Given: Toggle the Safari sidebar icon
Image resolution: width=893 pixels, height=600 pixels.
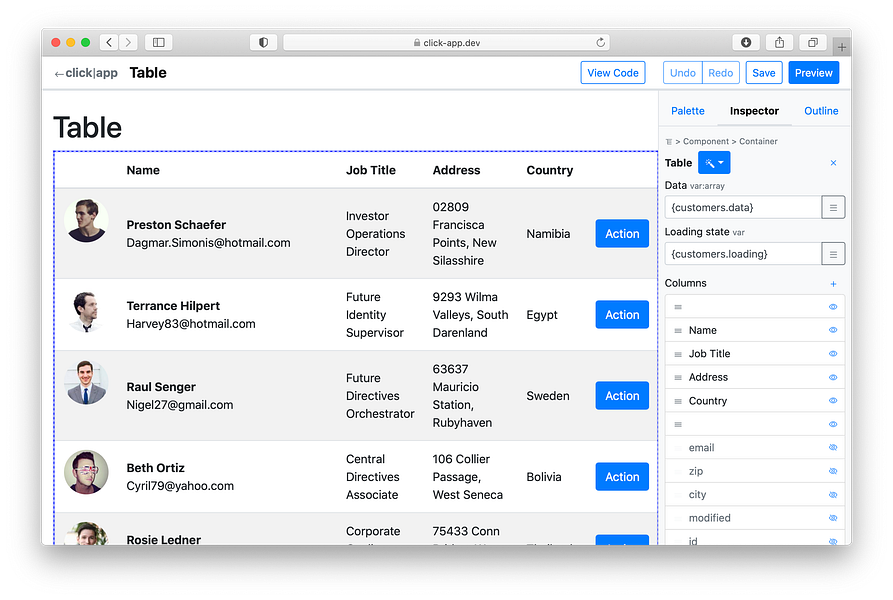Looking at the screenshot, I should (159, 42).
